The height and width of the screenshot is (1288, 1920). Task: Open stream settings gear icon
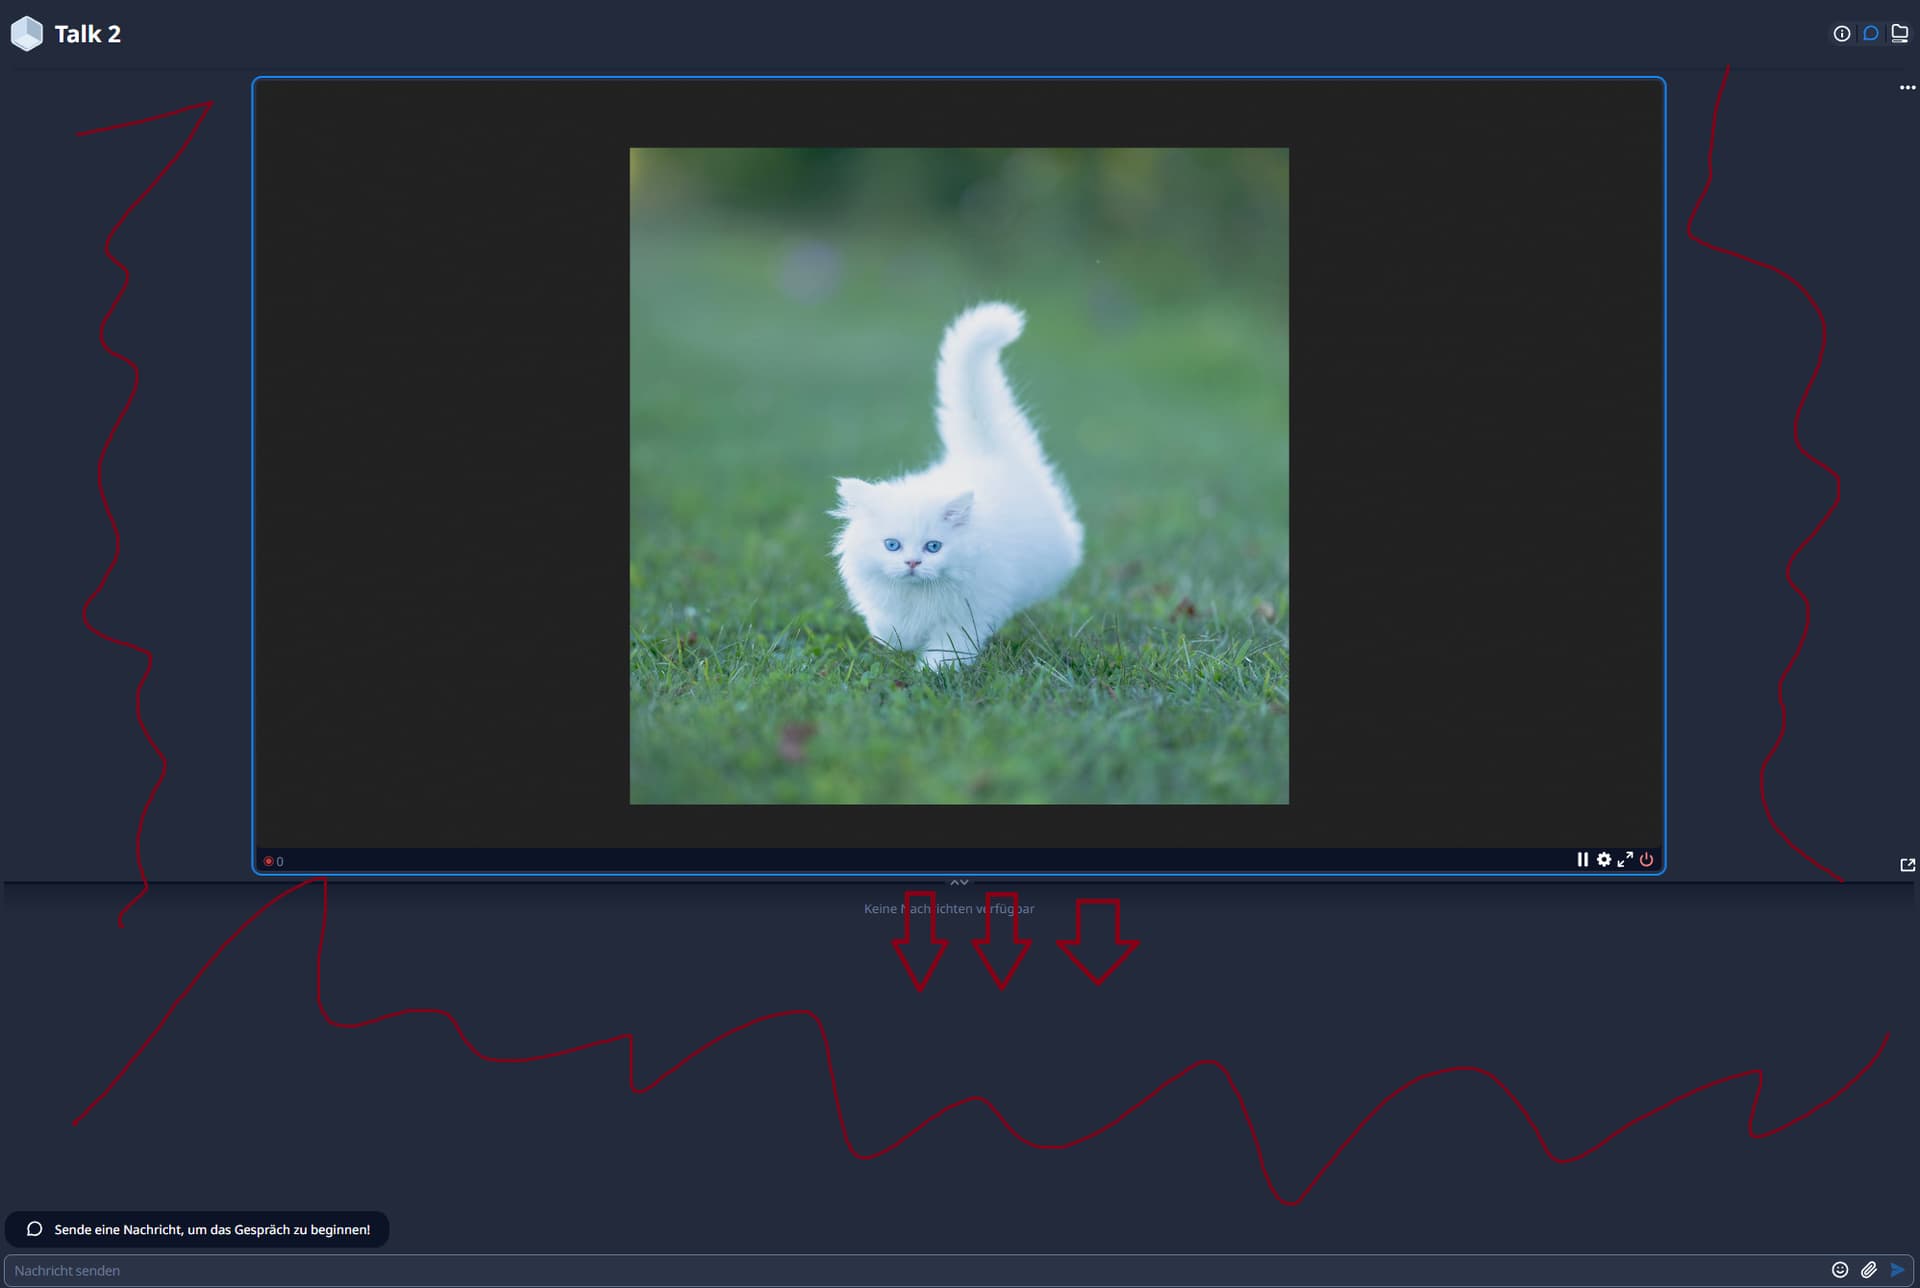[x=1604, y=860]
